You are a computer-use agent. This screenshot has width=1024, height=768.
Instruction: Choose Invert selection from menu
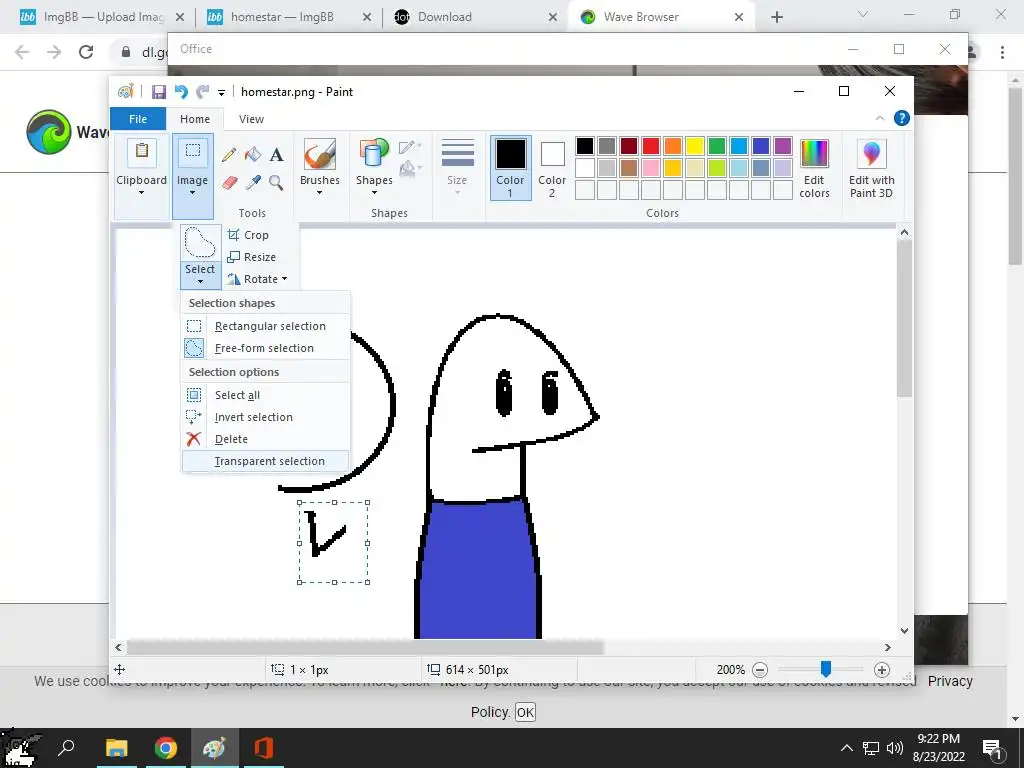tap(265, 417)
